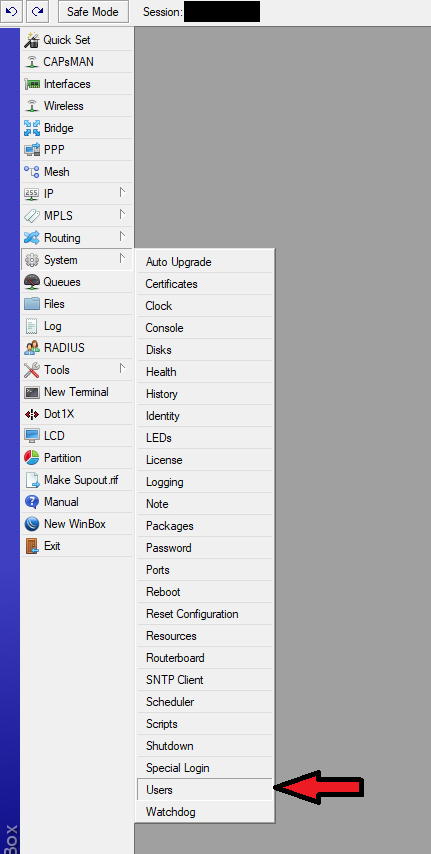Click the Undo arrow icon
Screen dimensions: 431x854
(11, 11)
